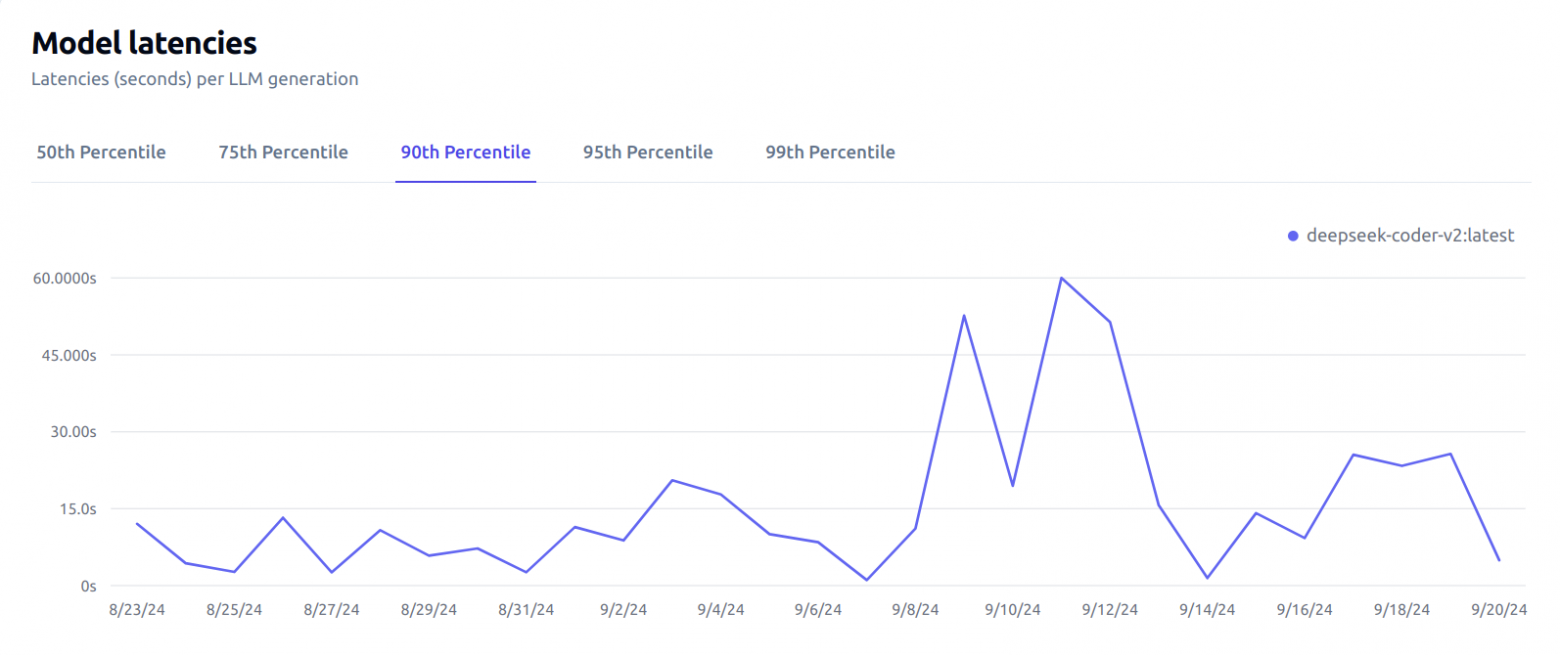Viewport: 1560px width, 655px height.
Task: Show the 95th Percentile latencies tab
Action: (x=648, y=152)
